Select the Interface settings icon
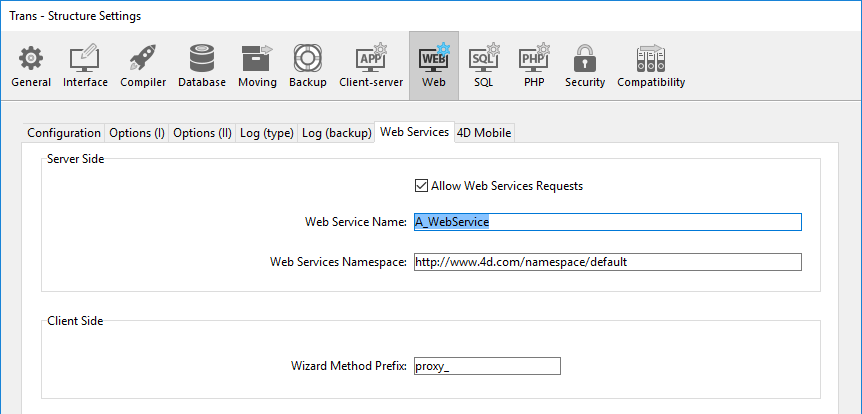 [85, 66]
